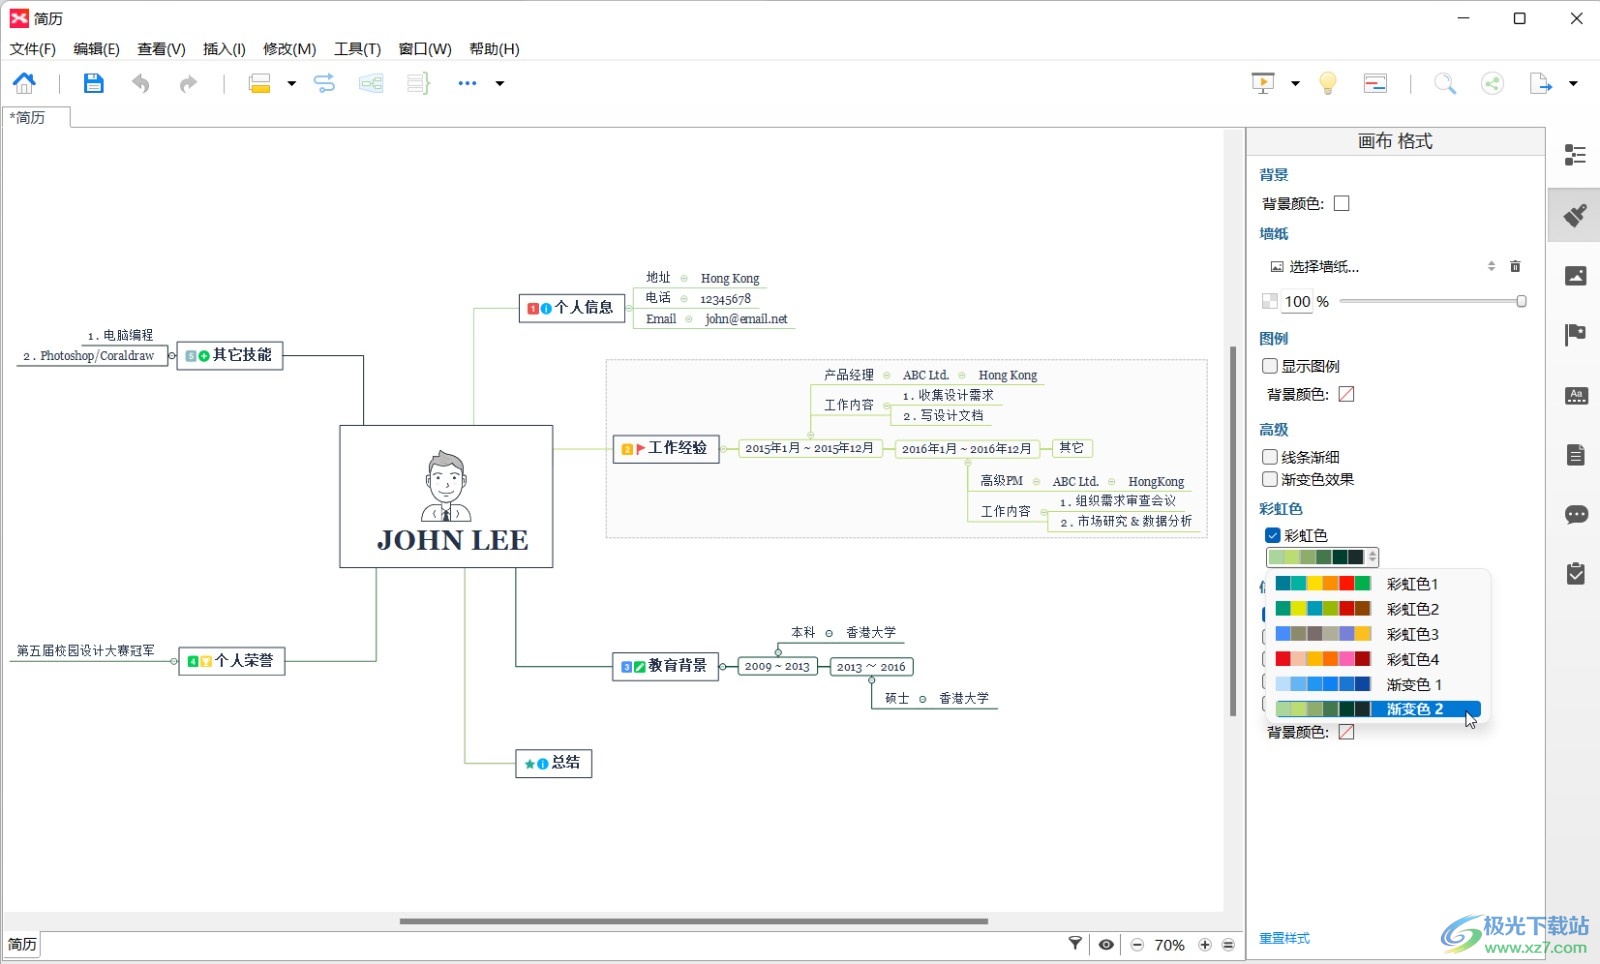1600x964 pixels.
Task: Pick the white 背景颜色 swatch under 背景
Action: 1342,203
